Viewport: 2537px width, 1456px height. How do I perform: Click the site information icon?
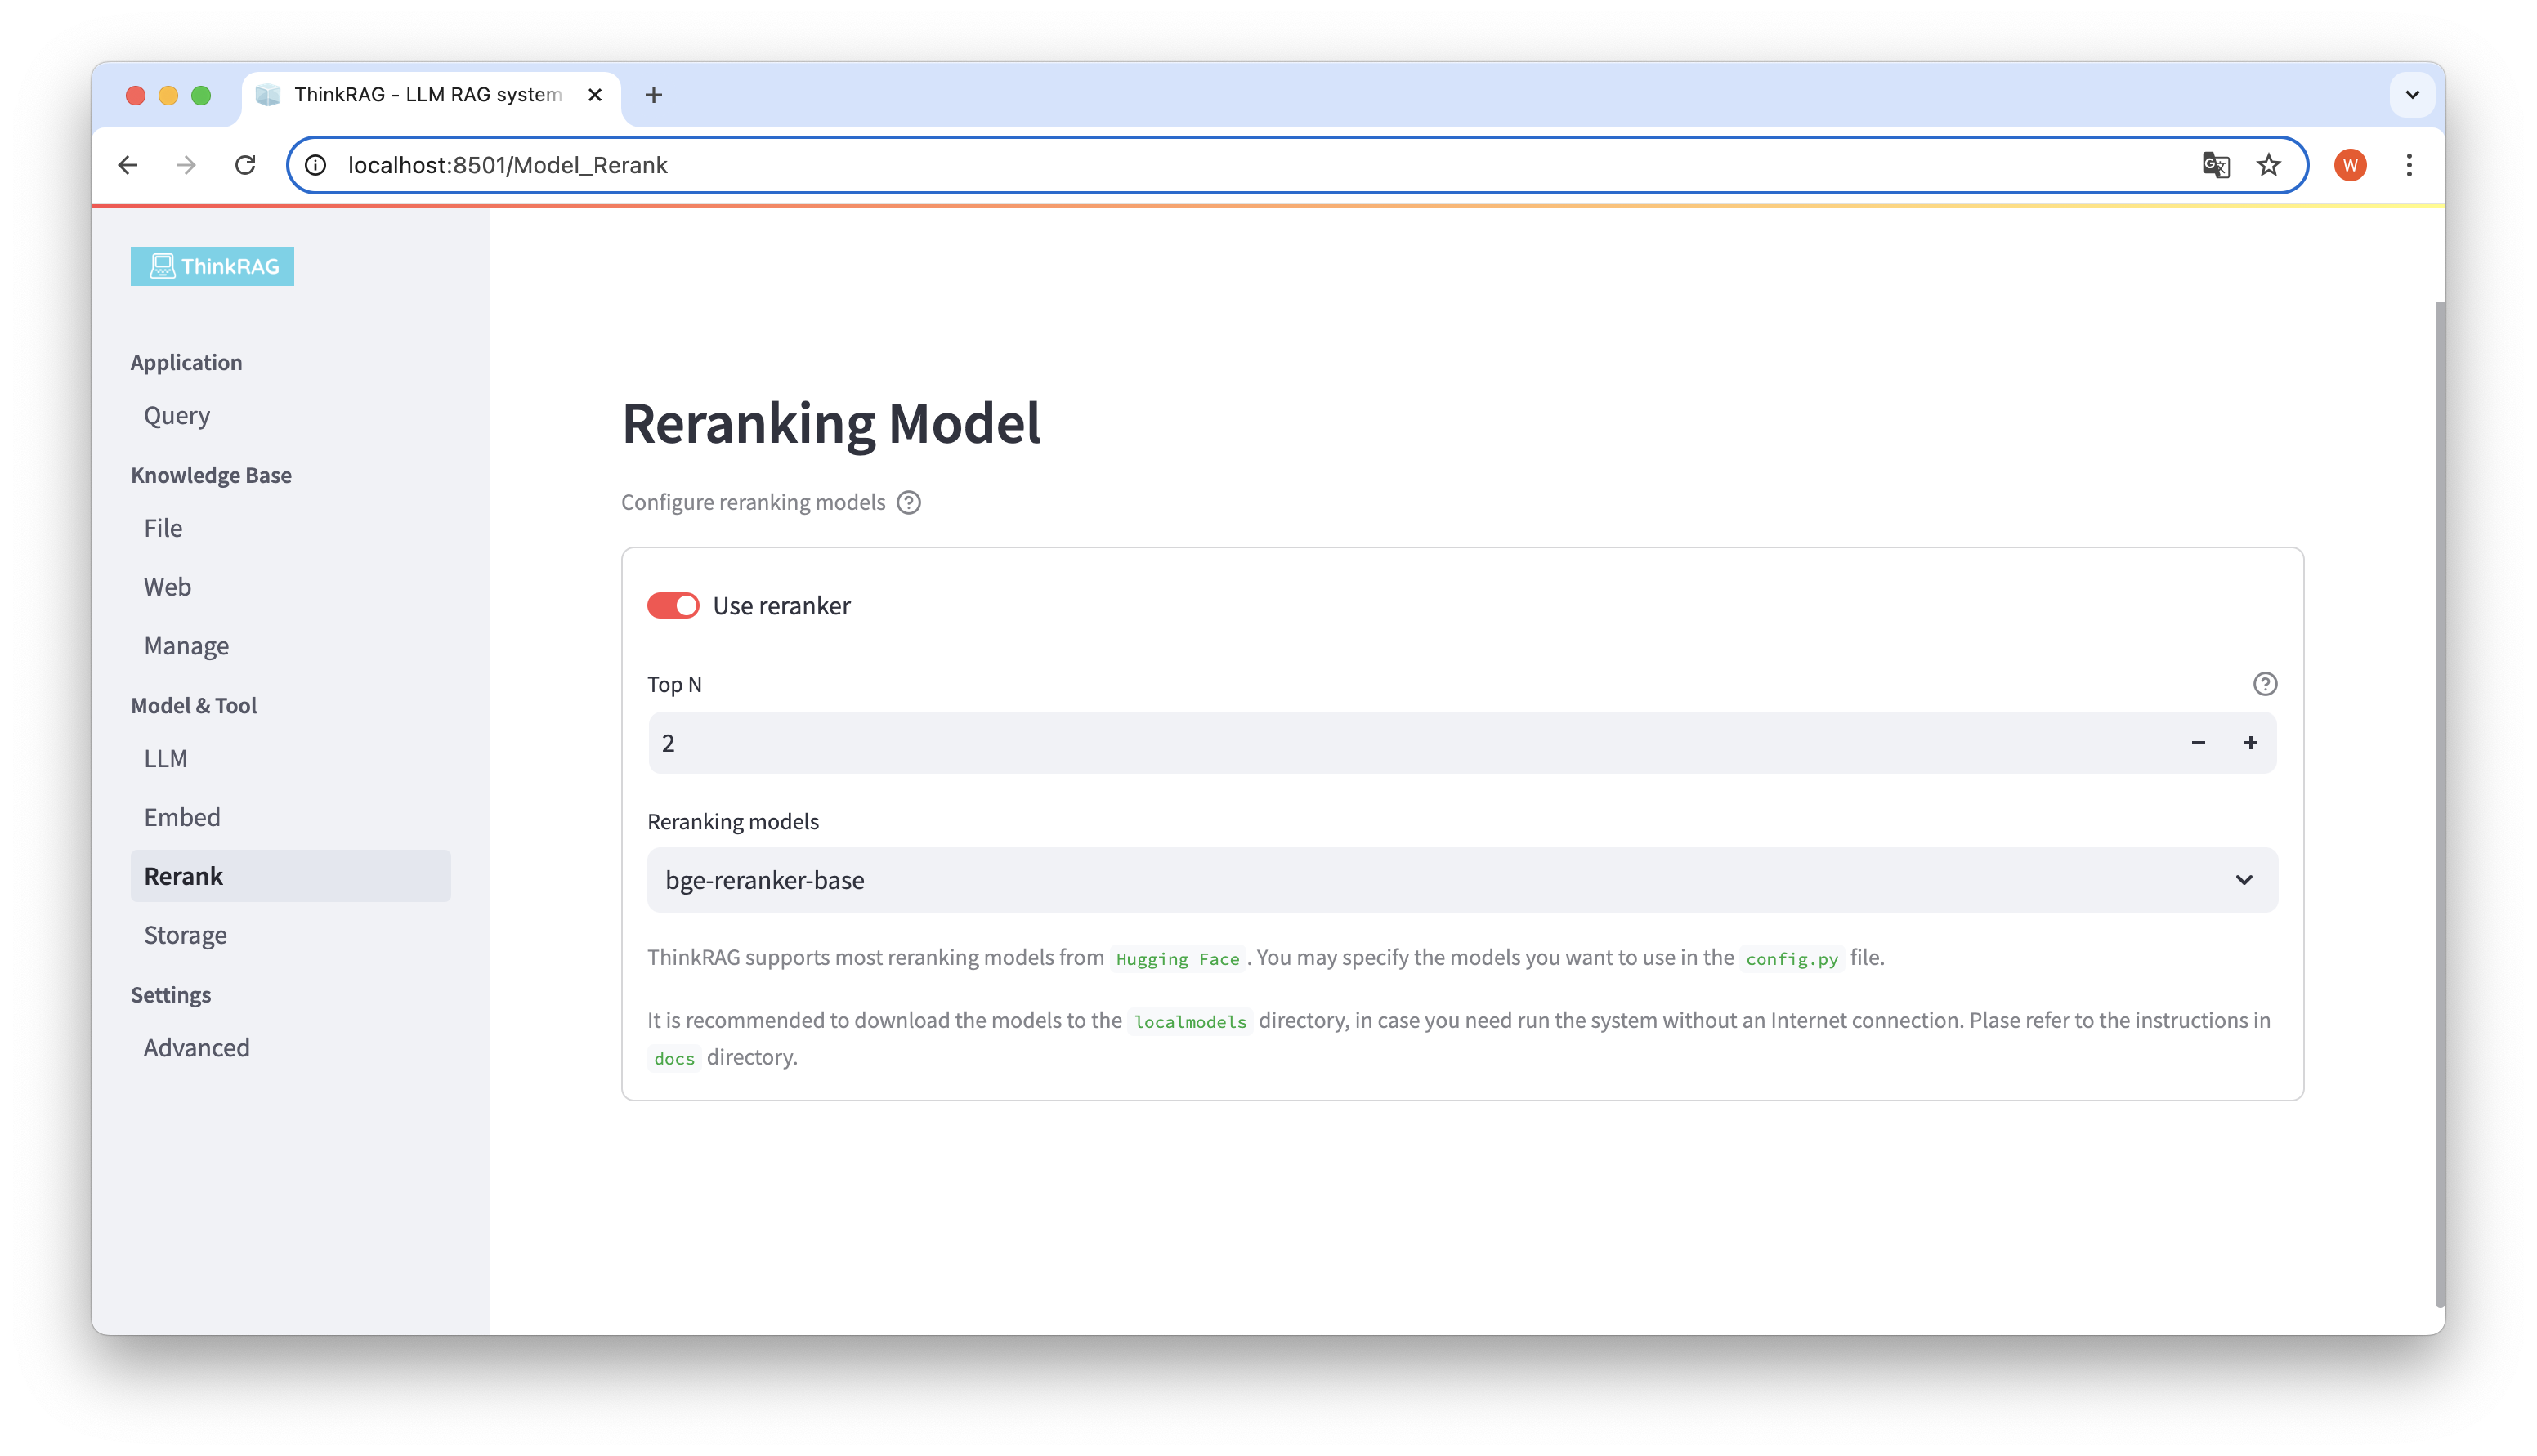click(316, 165)
